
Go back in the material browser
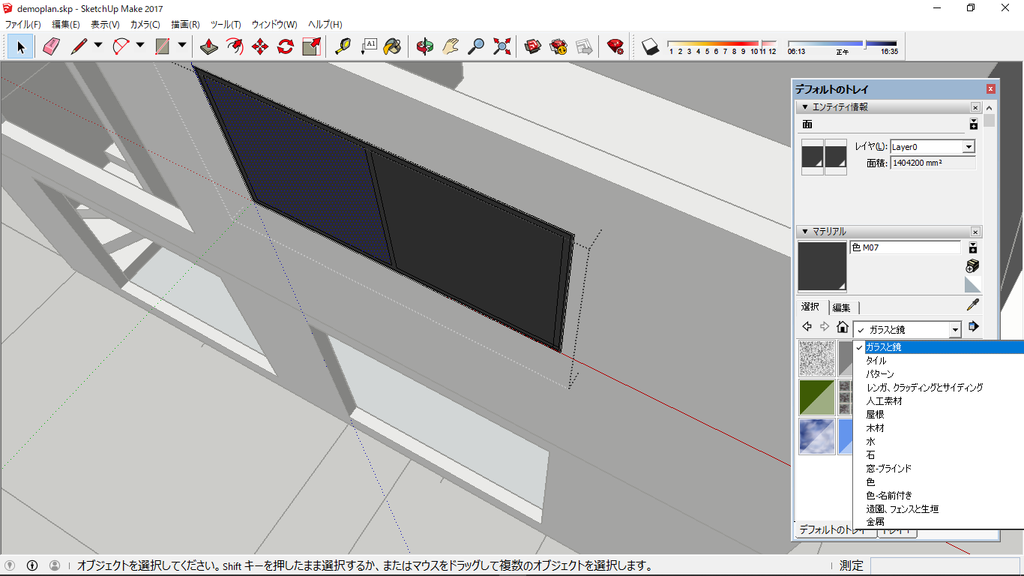pos(807,327)
